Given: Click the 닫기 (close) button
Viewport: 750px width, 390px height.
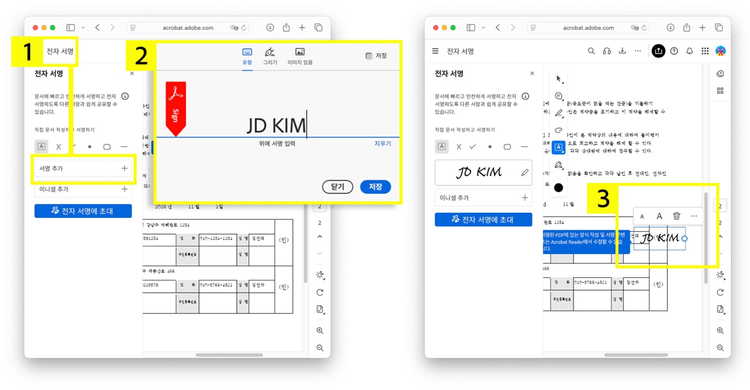Looking at the screenshot, I should (338, 187).
